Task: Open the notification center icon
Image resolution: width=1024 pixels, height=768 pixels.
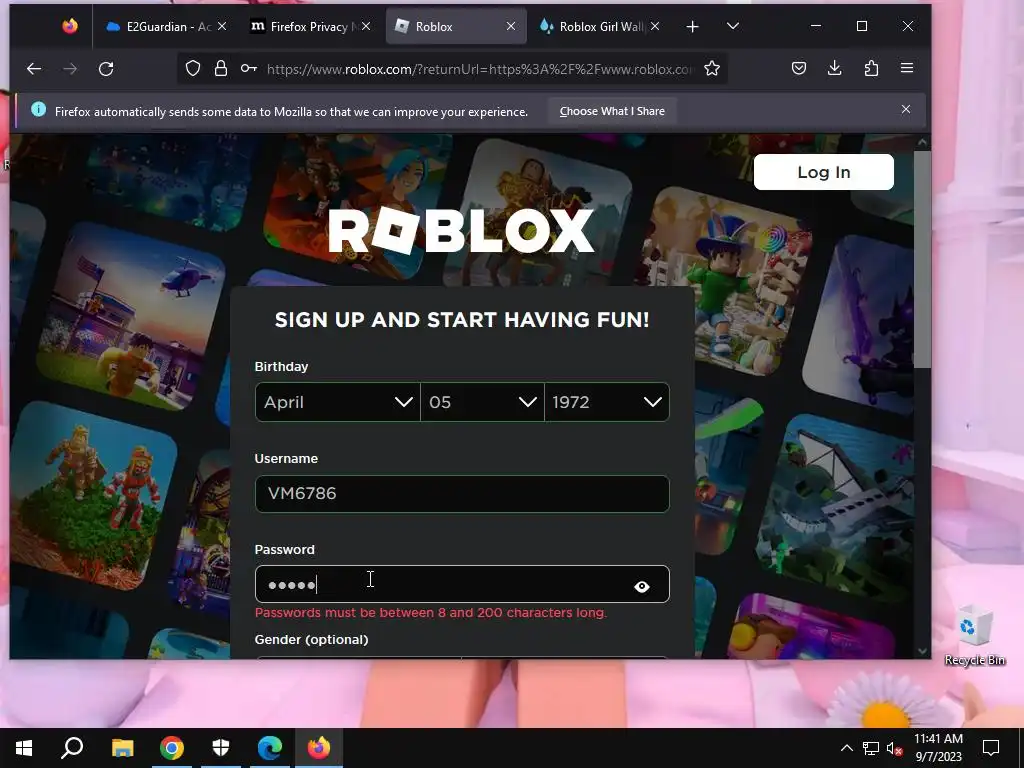Action: pyautogui.click(x=991, y=748)
